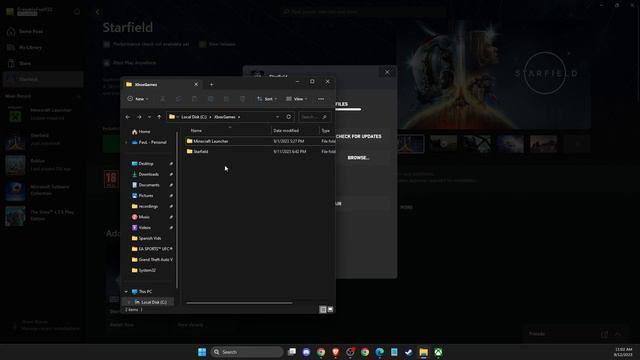
Task: Open Task View from the taskbar
Action: coord(292,352)
